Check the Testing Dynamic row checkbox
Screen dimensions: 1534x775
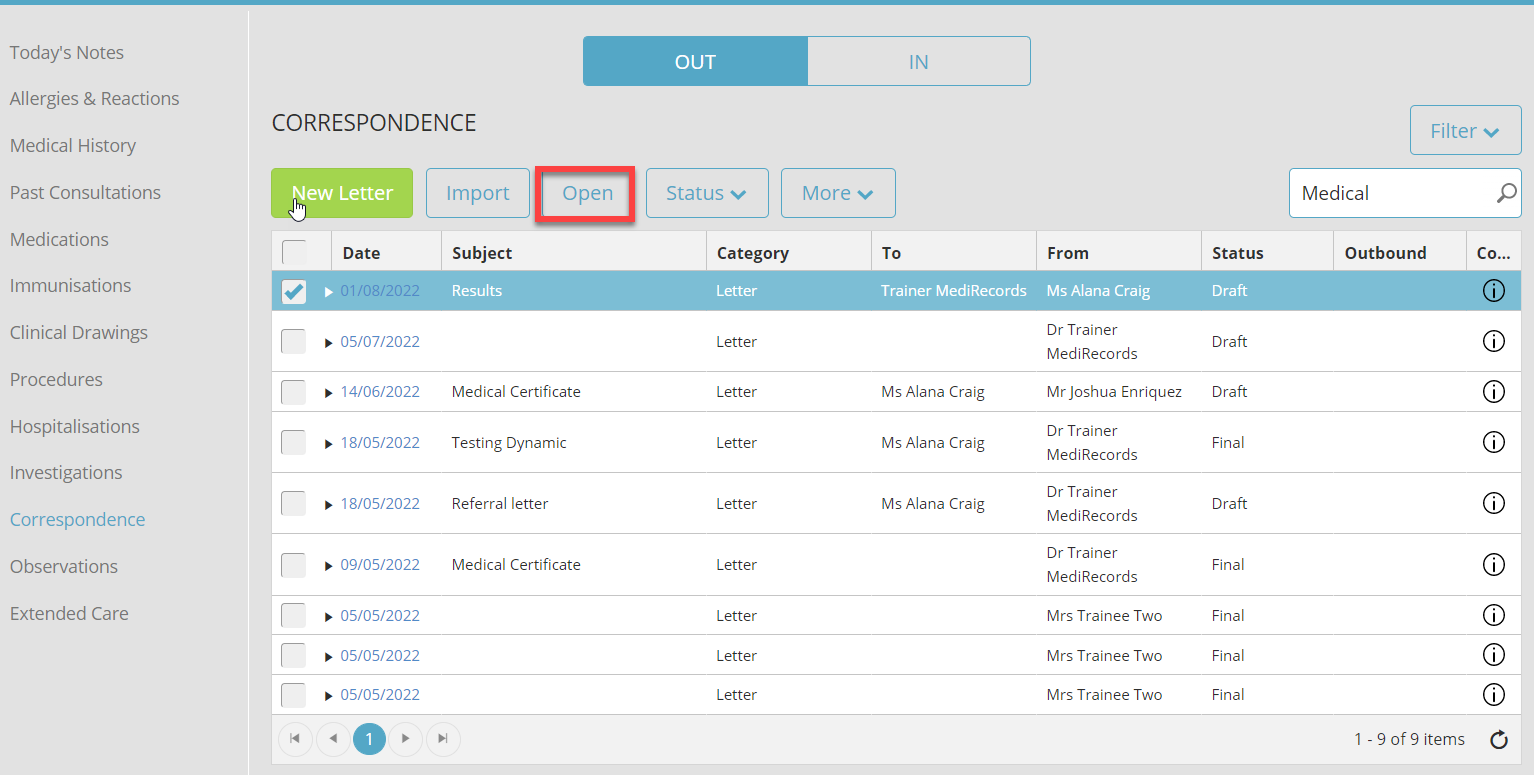pos(294,442)
